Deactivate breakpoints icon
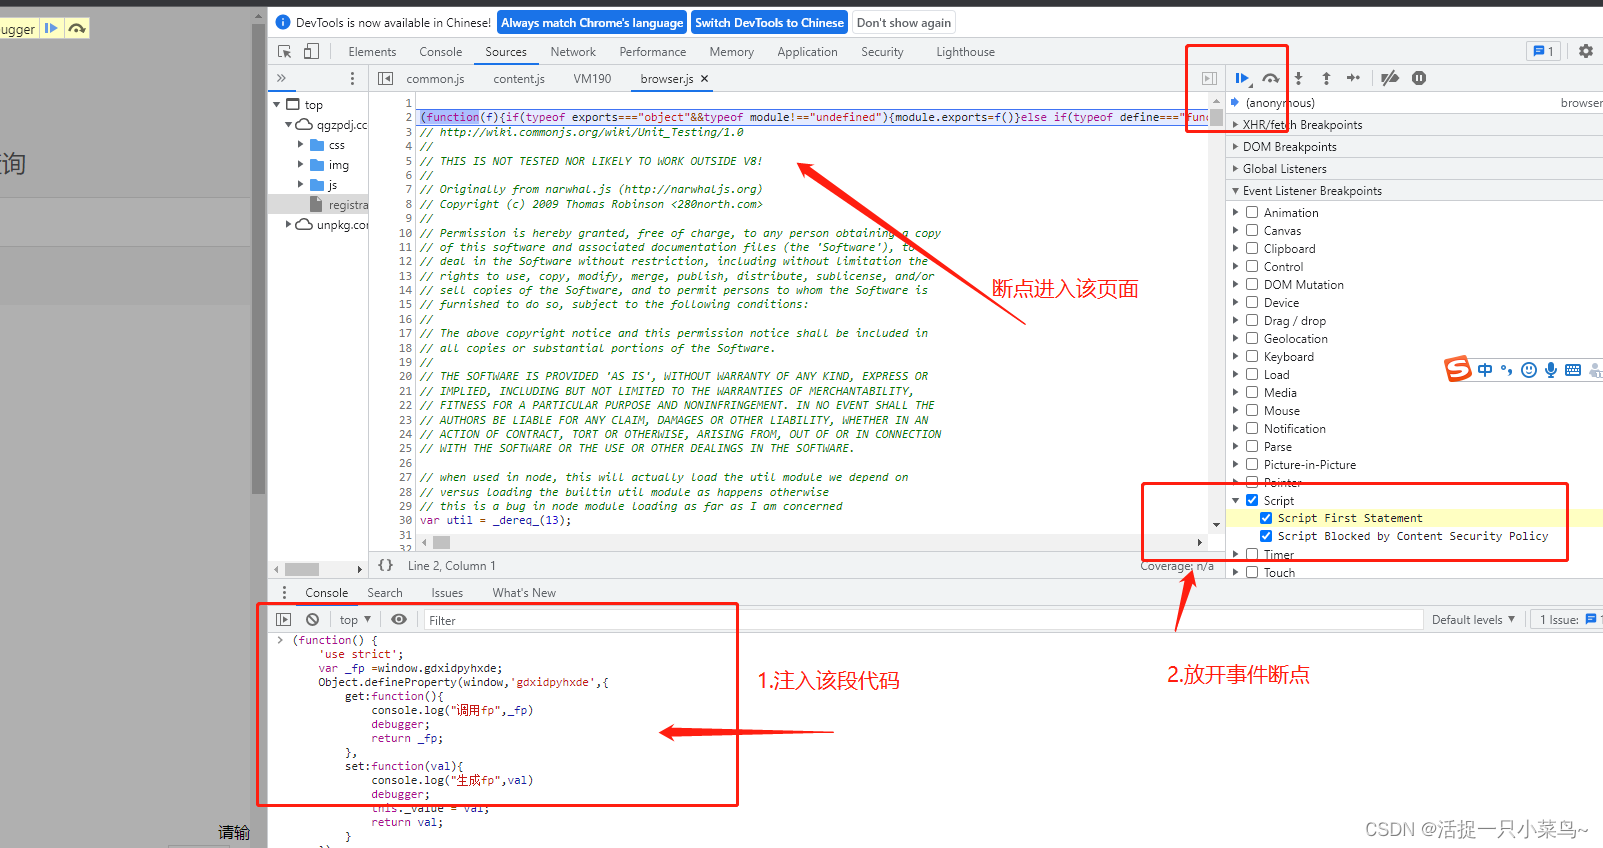The image size is (1603, 848). (x=1390, y=78)
